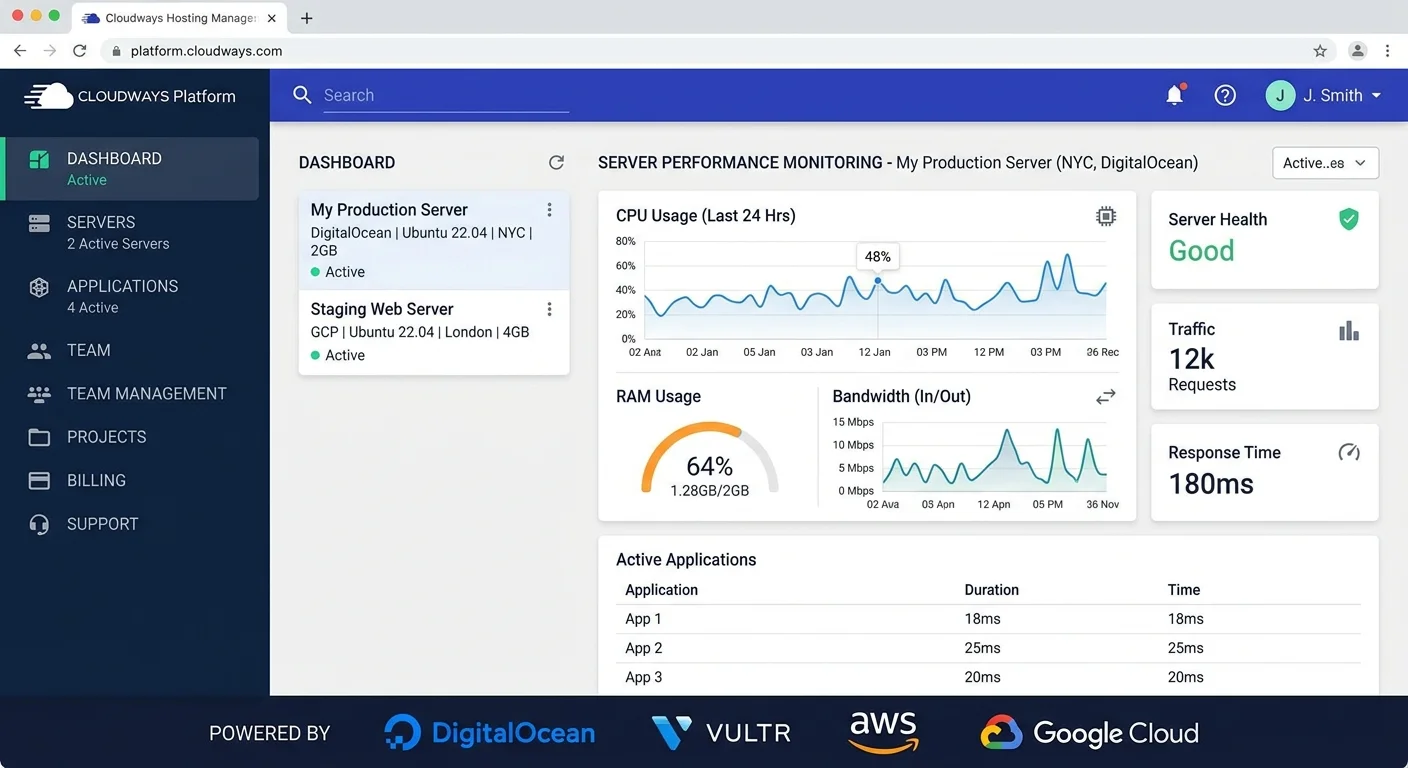Click the Response Time gauge icon
Viewport: 1408px width, 768px height.
[x=1348, y=452]
